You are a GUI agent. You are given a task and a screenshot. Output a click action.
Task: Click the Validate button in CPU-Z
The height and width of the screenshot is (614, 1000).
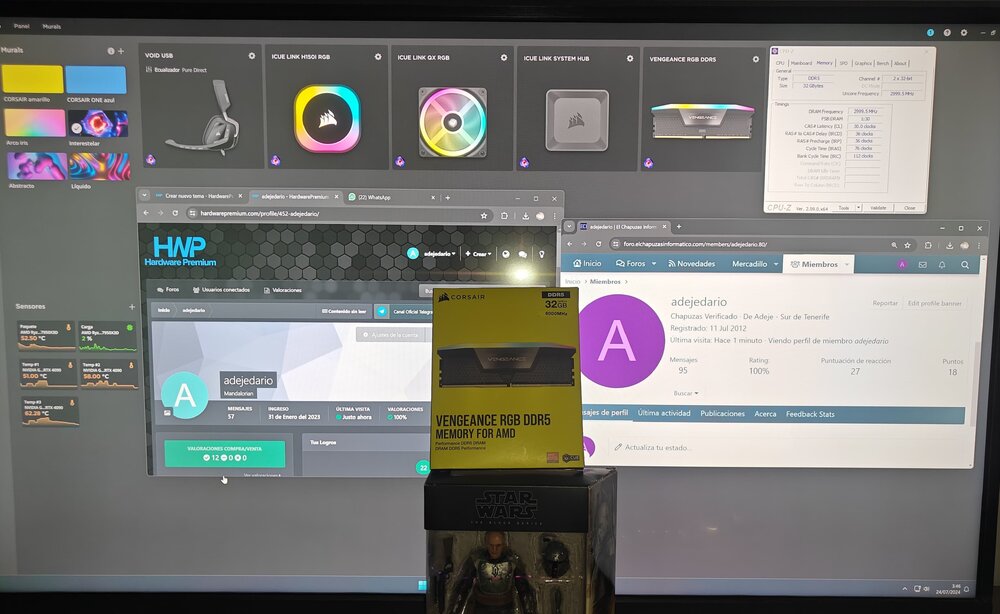click(878, 208)
